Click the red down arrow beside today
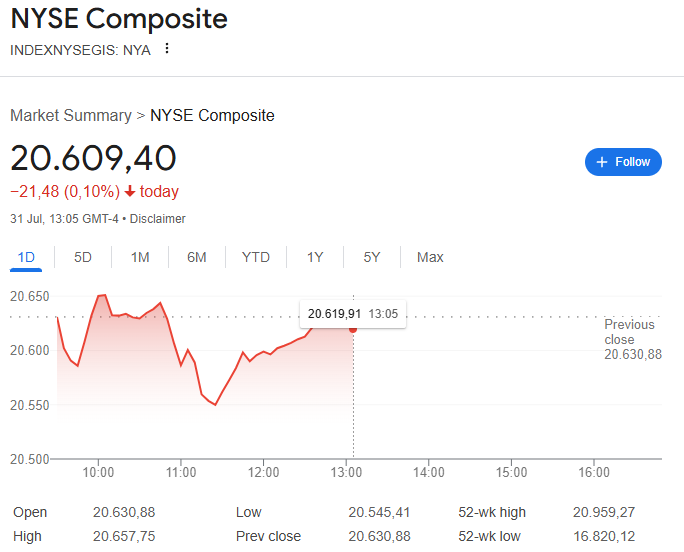684x552 pixels. click(x=130, y=191)
